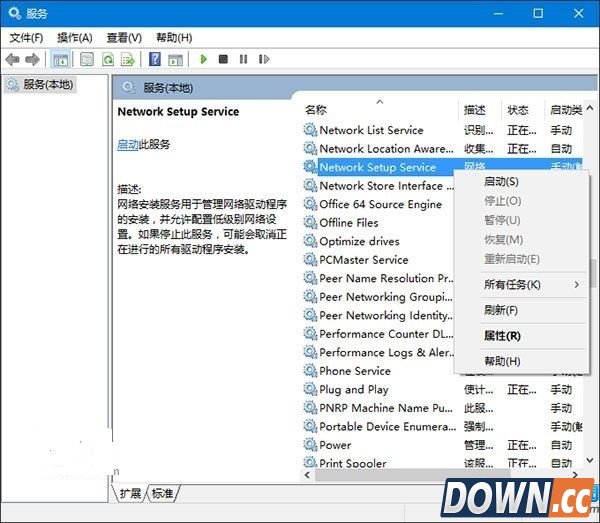Click the 启动 link in the description pane

click(x=127, y=144)
